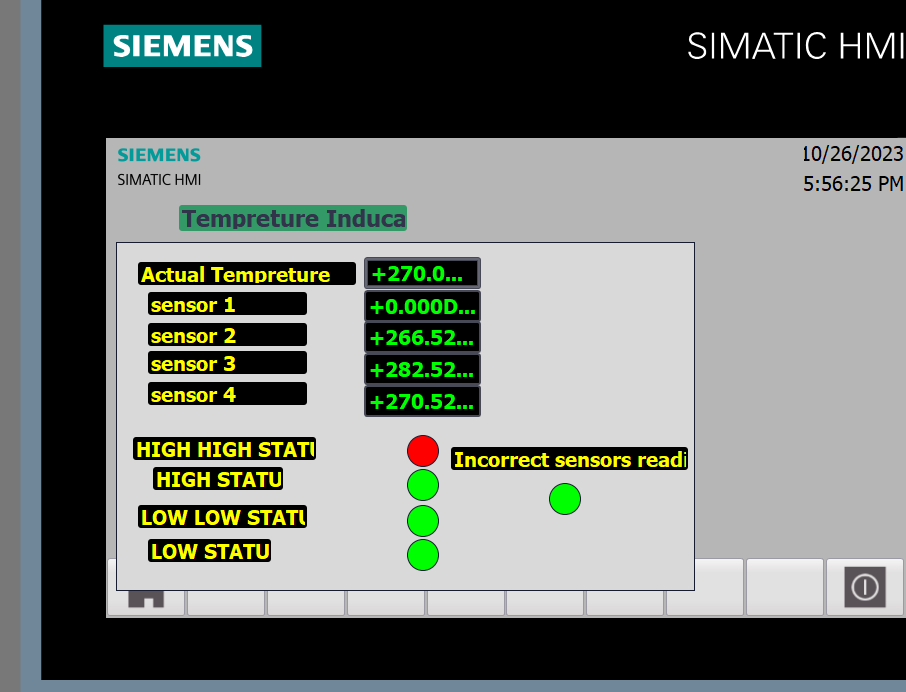This screenshot has width=906, height=692.
Task: Click the HIGH status green indicator
Action: [x=423, y=485]
